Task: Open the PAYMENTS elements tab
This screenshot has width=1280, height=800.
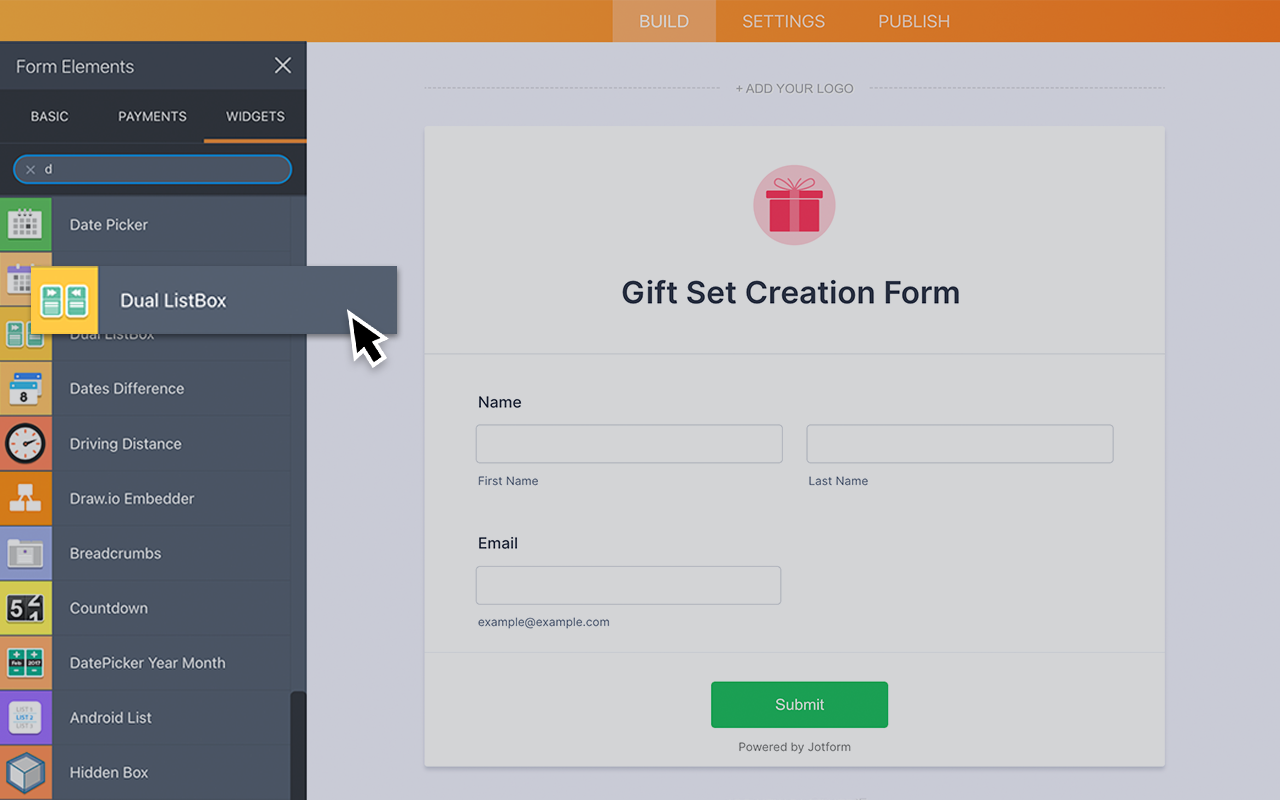Action: click(x=152, y=116)
